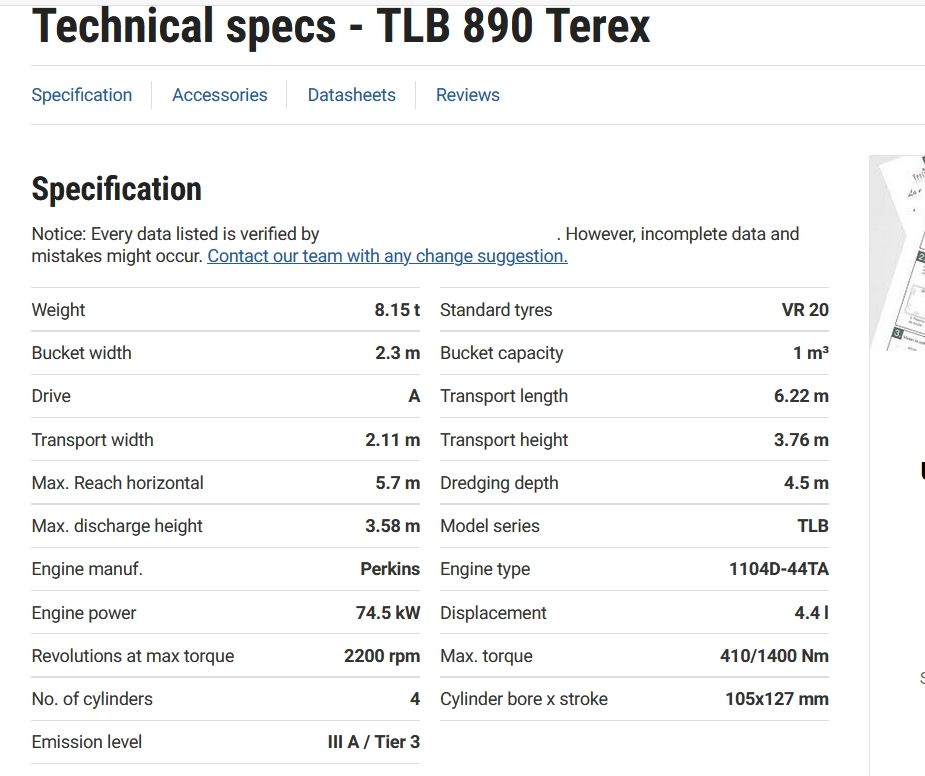Switch to the Accessories tab

(219, 95)
